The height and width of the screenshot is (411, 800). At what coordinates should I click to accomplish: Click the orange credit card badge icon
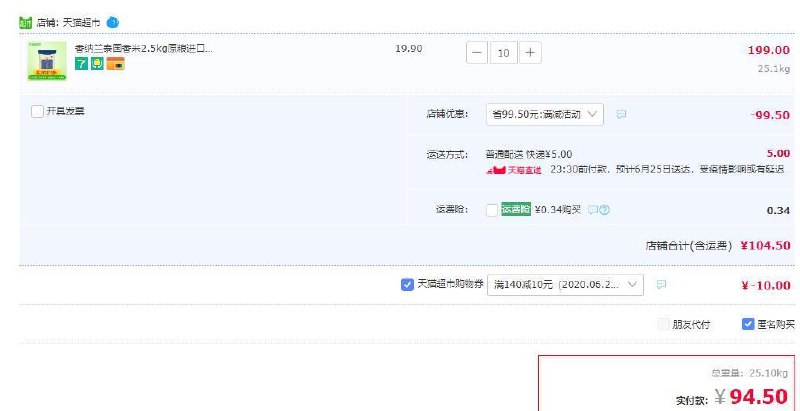pos(116,65)
